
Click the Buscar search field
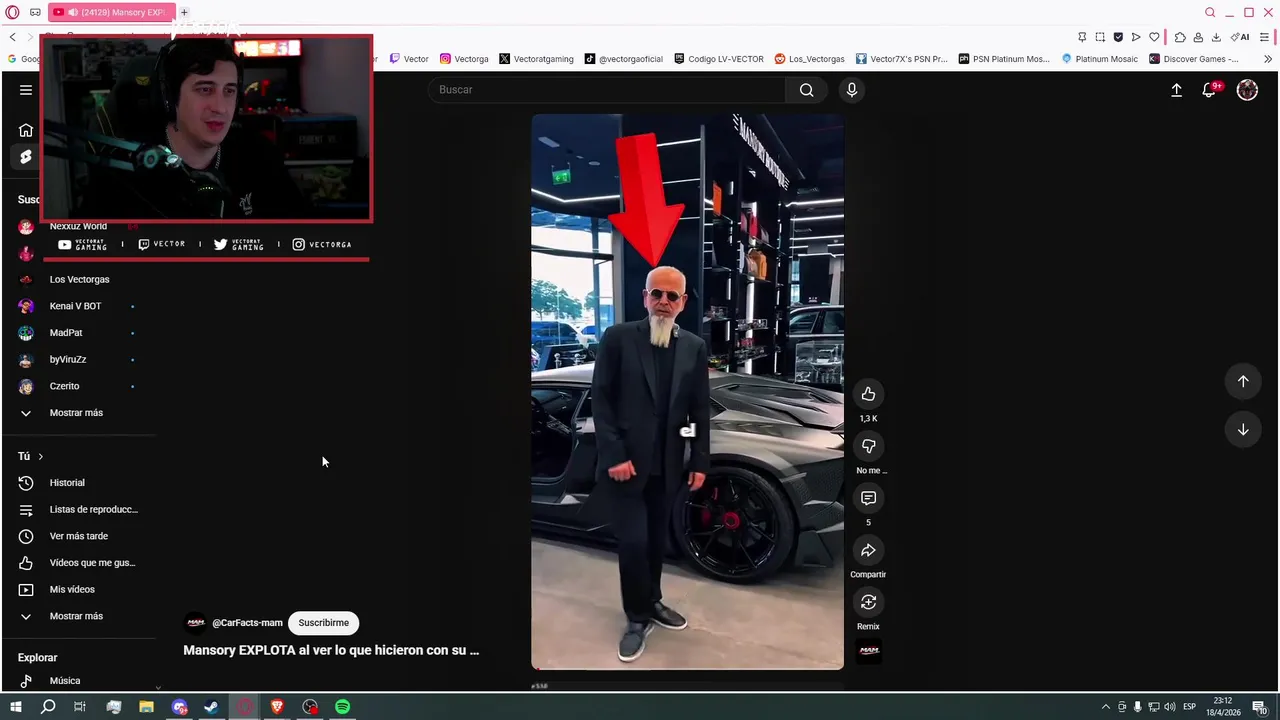(608, 90)
